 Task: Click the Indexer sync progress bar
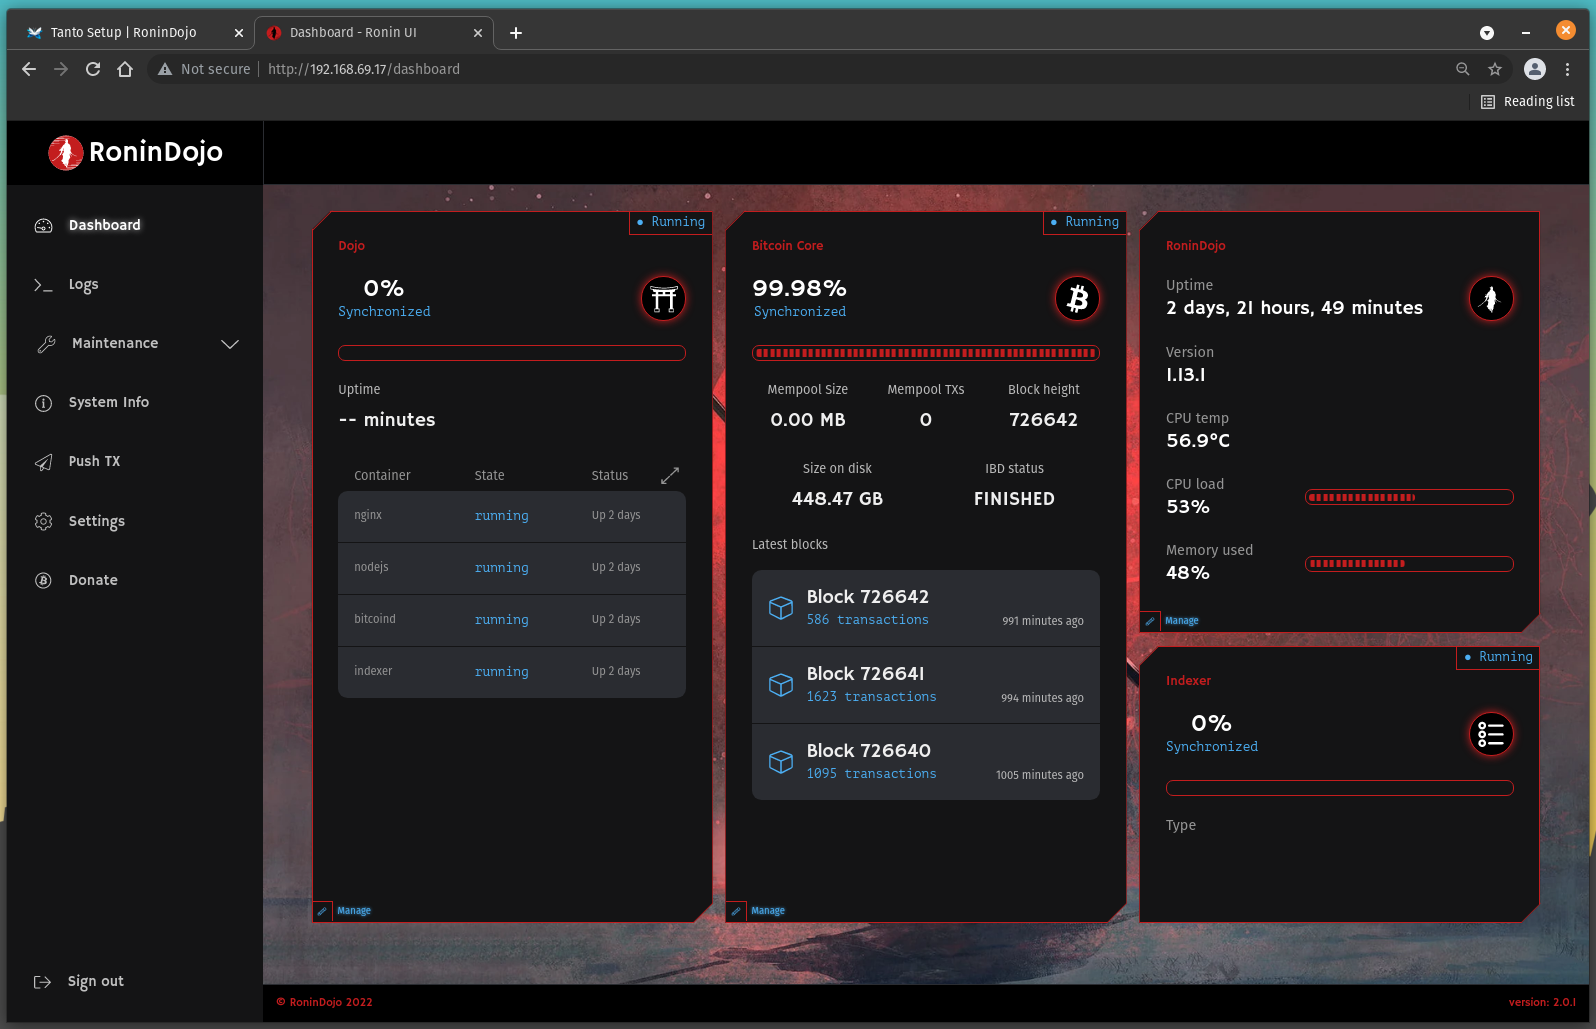point(1340,788)
